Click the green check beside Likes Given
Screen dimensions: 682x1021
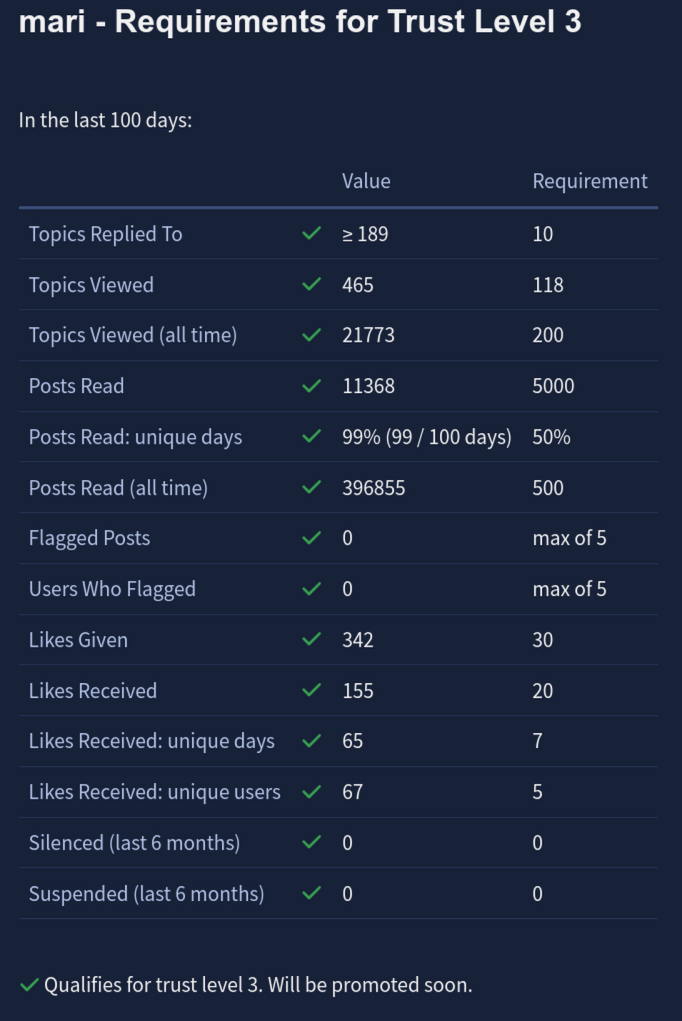point(312,639)
